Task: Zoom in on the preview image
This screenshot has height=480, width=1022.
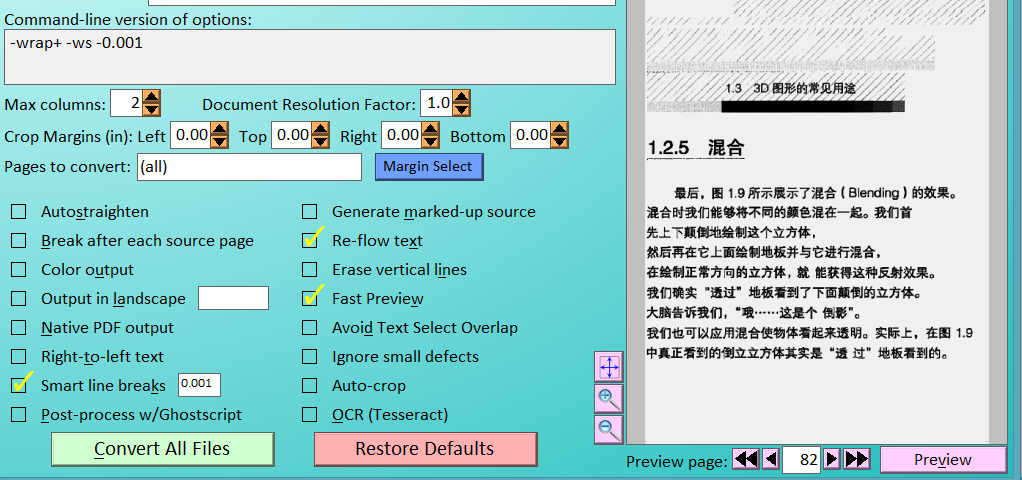Action: 609,398
